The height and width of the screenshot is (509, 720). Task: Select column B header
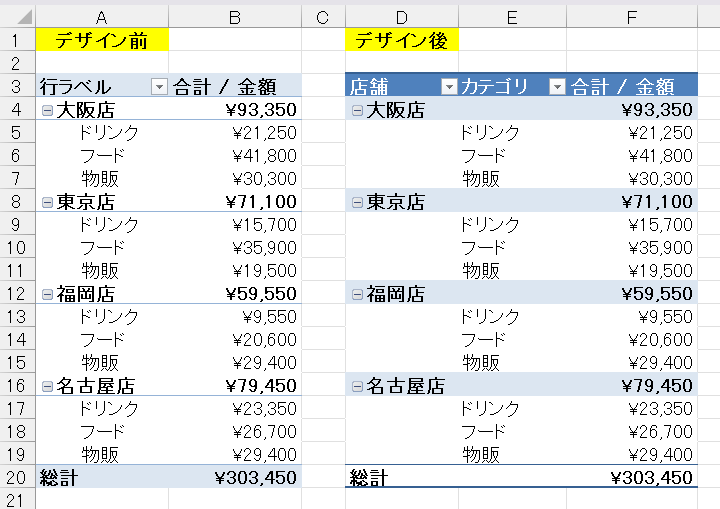[x=235, y=17]
